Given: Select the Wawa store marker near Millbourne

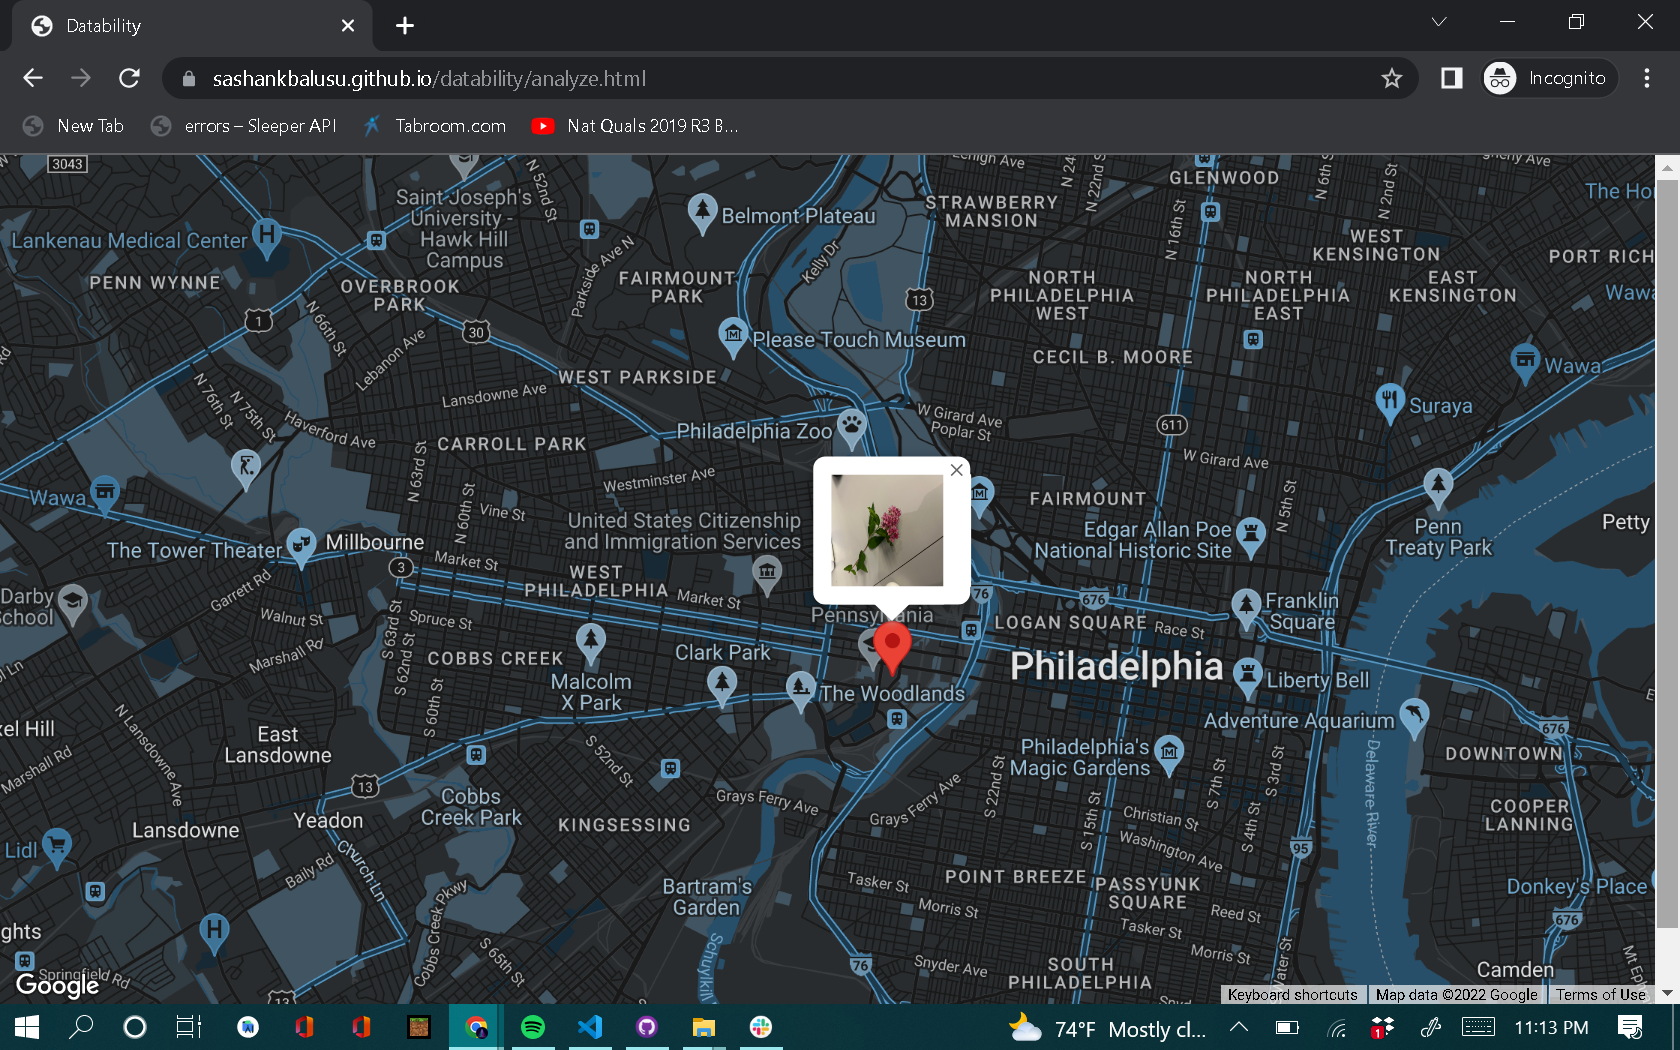Looking at the screenshot, I should click(x=105, y=494).
